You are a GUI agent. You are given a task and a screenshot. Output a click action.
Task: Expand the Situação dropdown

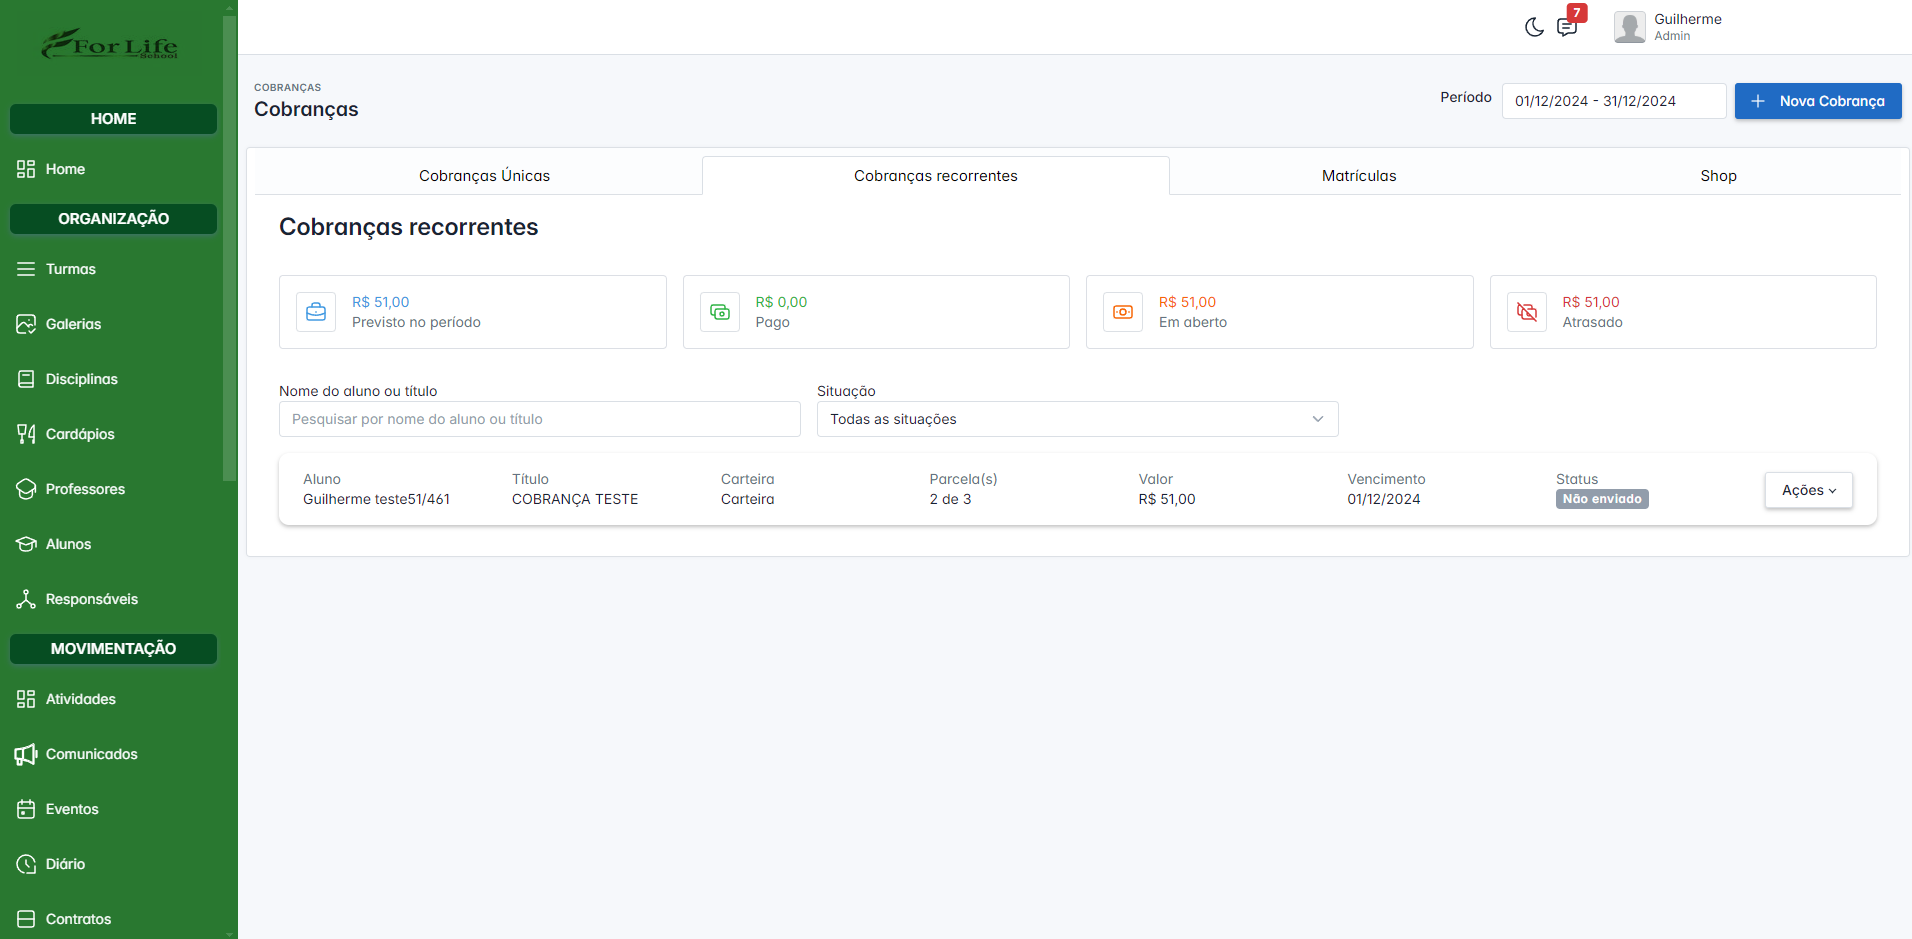1077,419
